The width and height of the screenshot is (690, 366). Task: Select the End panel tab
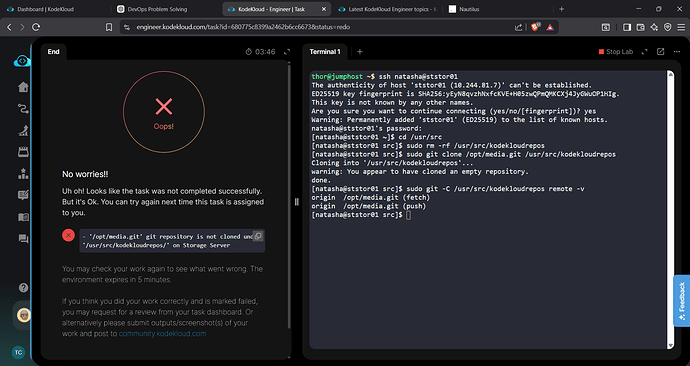(x=53, y=52)
